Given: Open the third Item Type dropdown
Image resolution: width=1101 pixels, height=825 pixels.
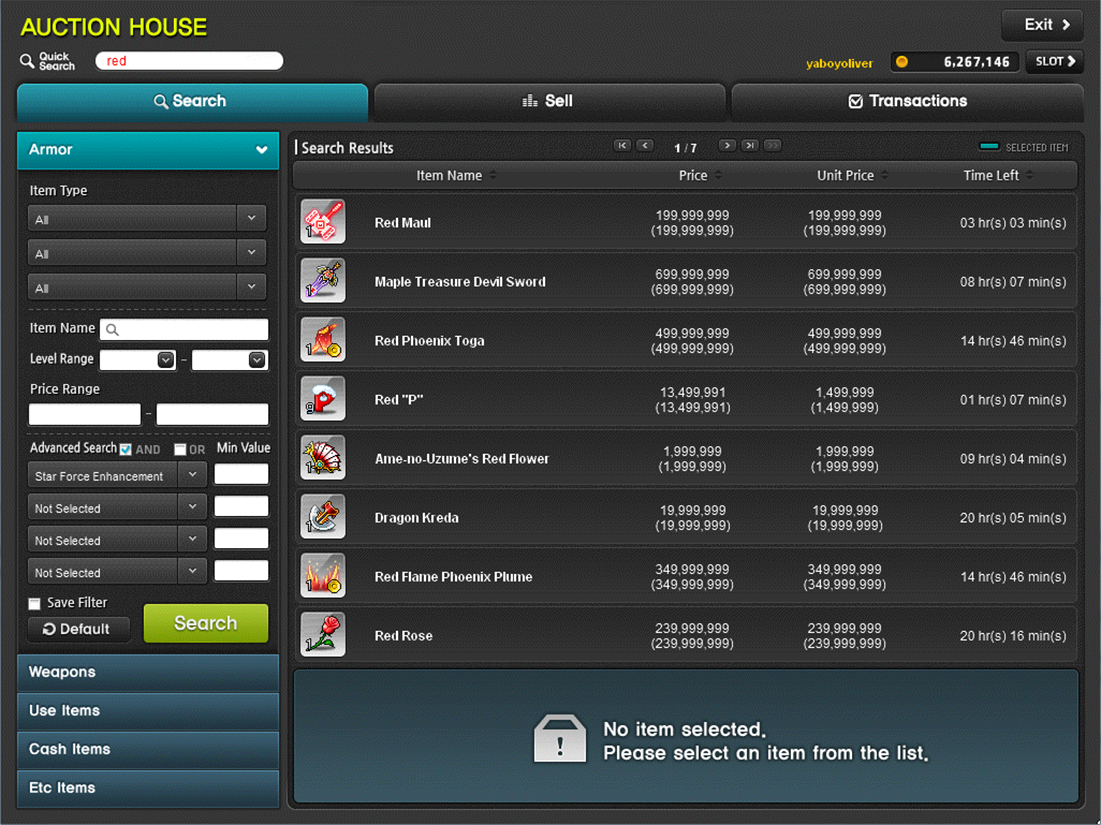Looking at the screenshot, I should (251, 286).
